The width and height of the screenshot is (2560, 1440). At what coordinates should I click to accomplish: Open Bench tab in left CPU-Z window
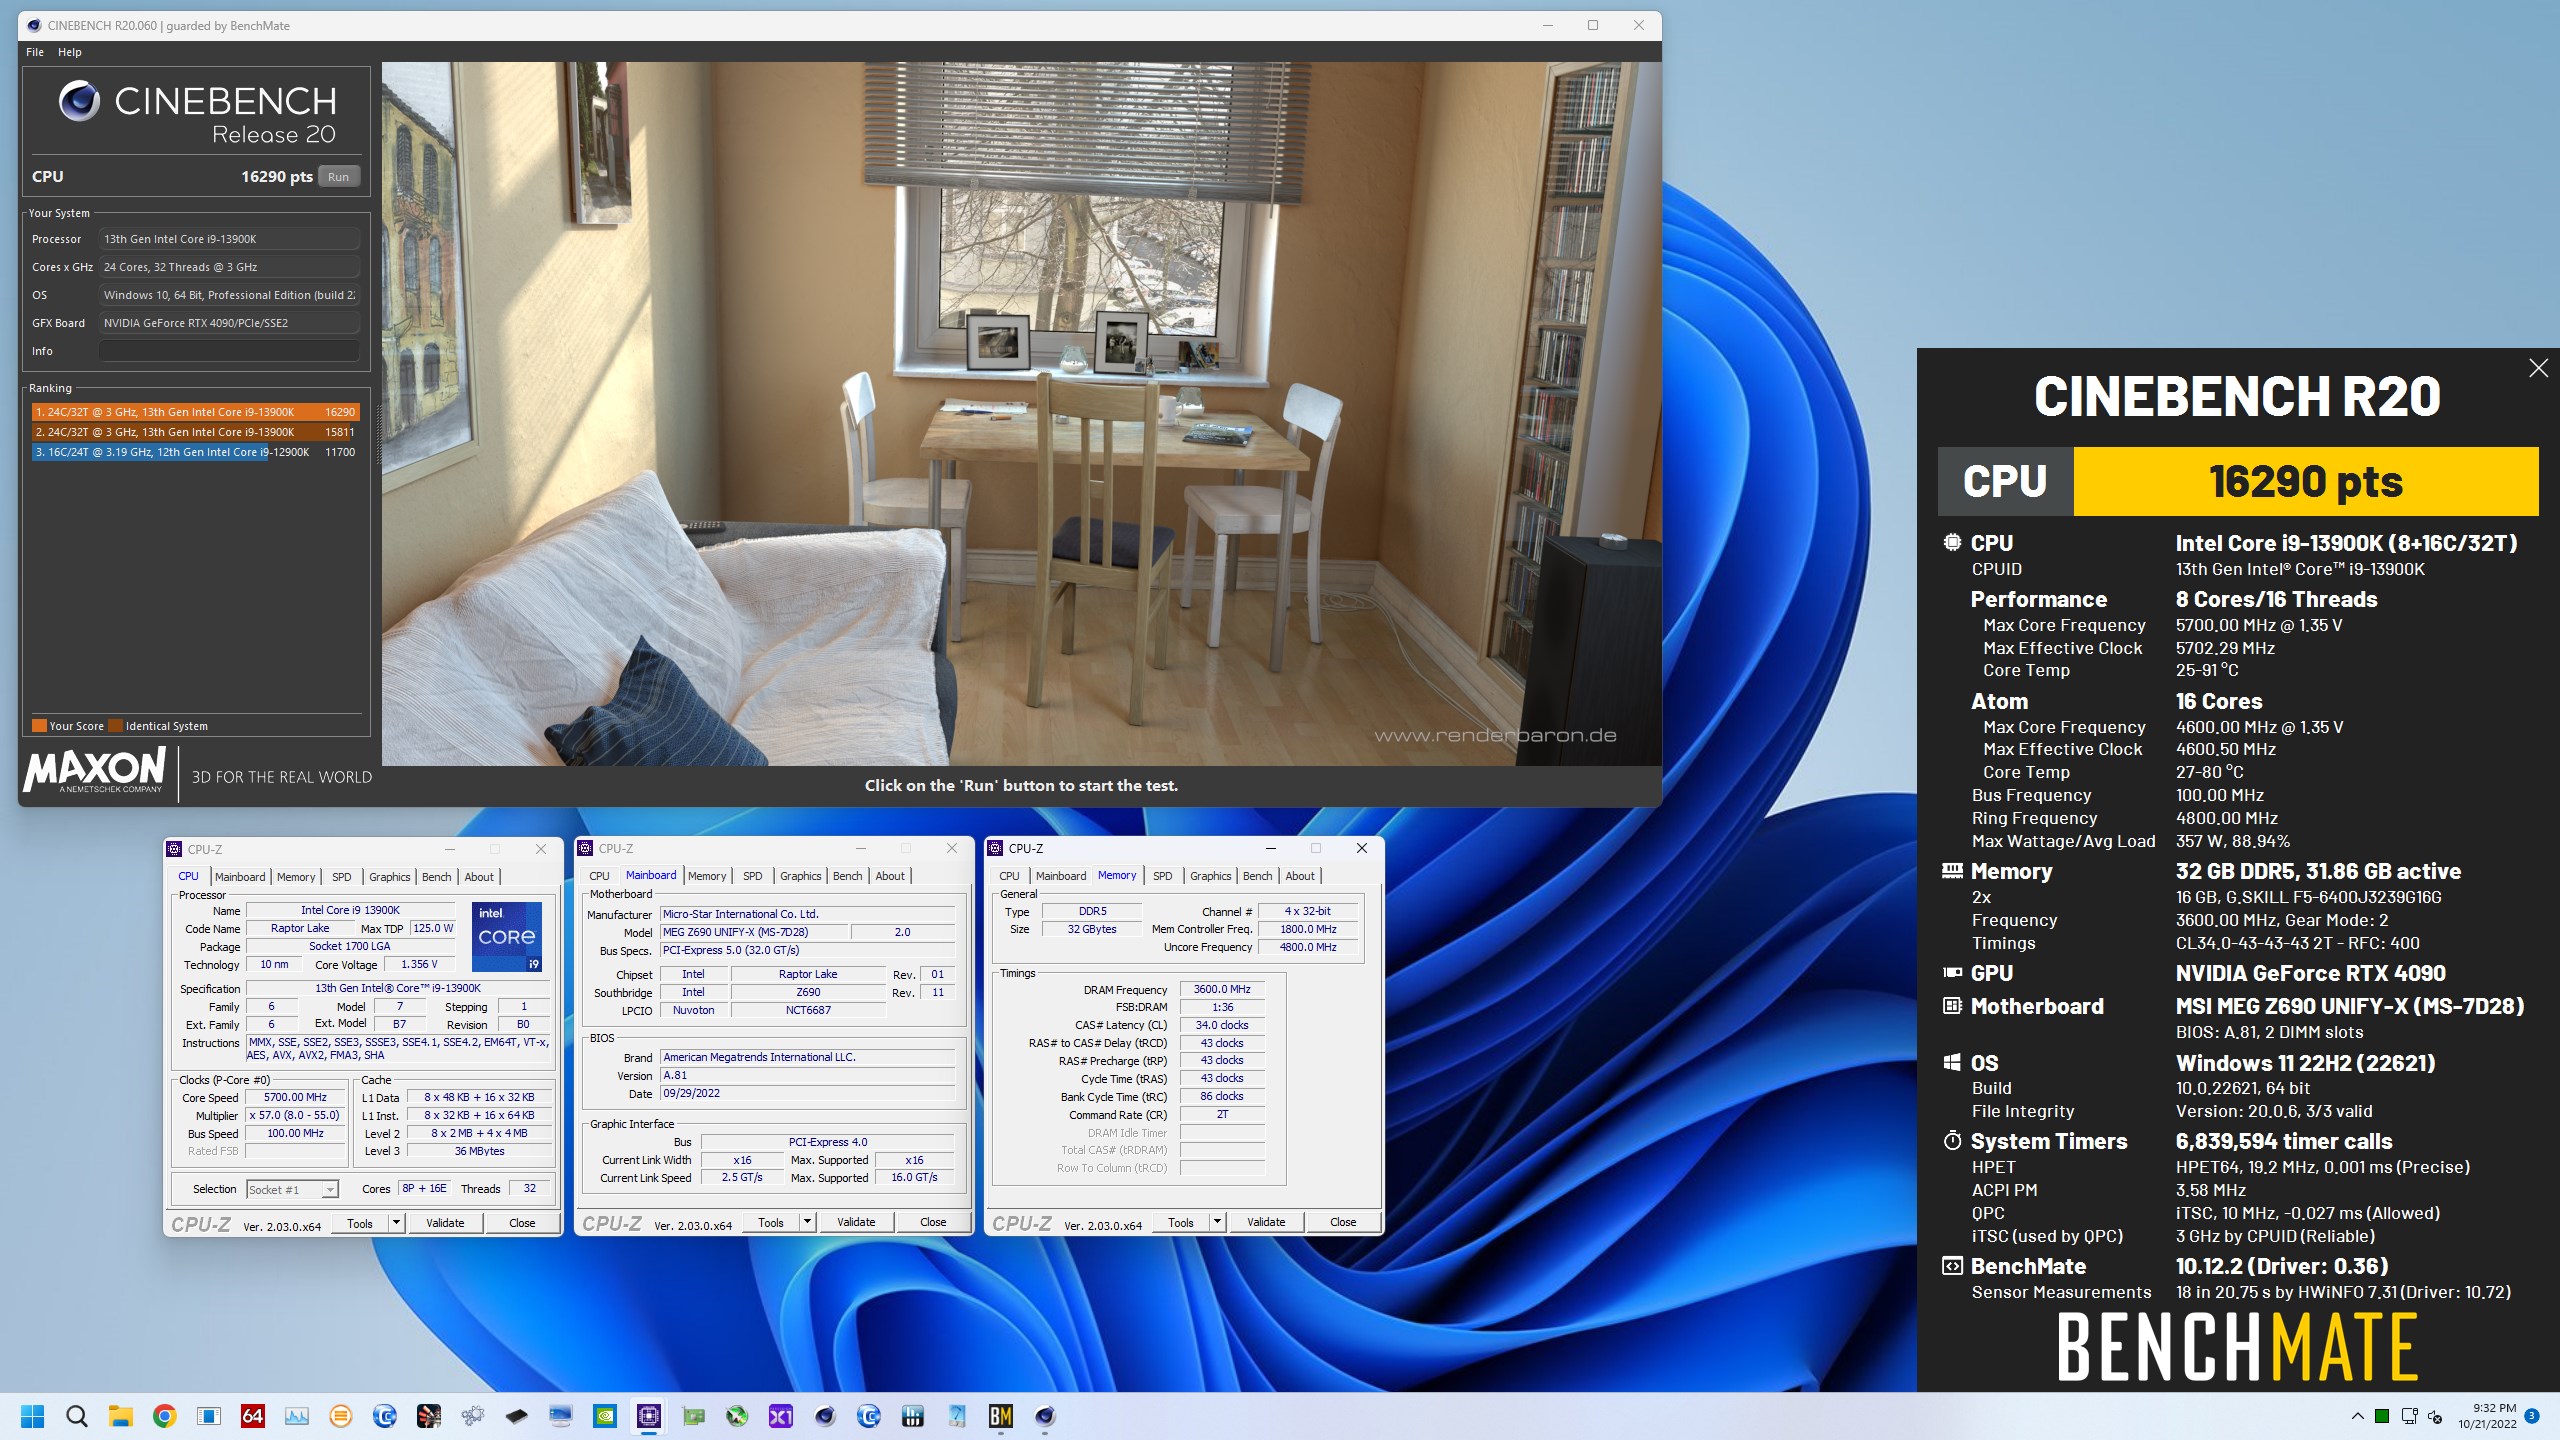436,877
